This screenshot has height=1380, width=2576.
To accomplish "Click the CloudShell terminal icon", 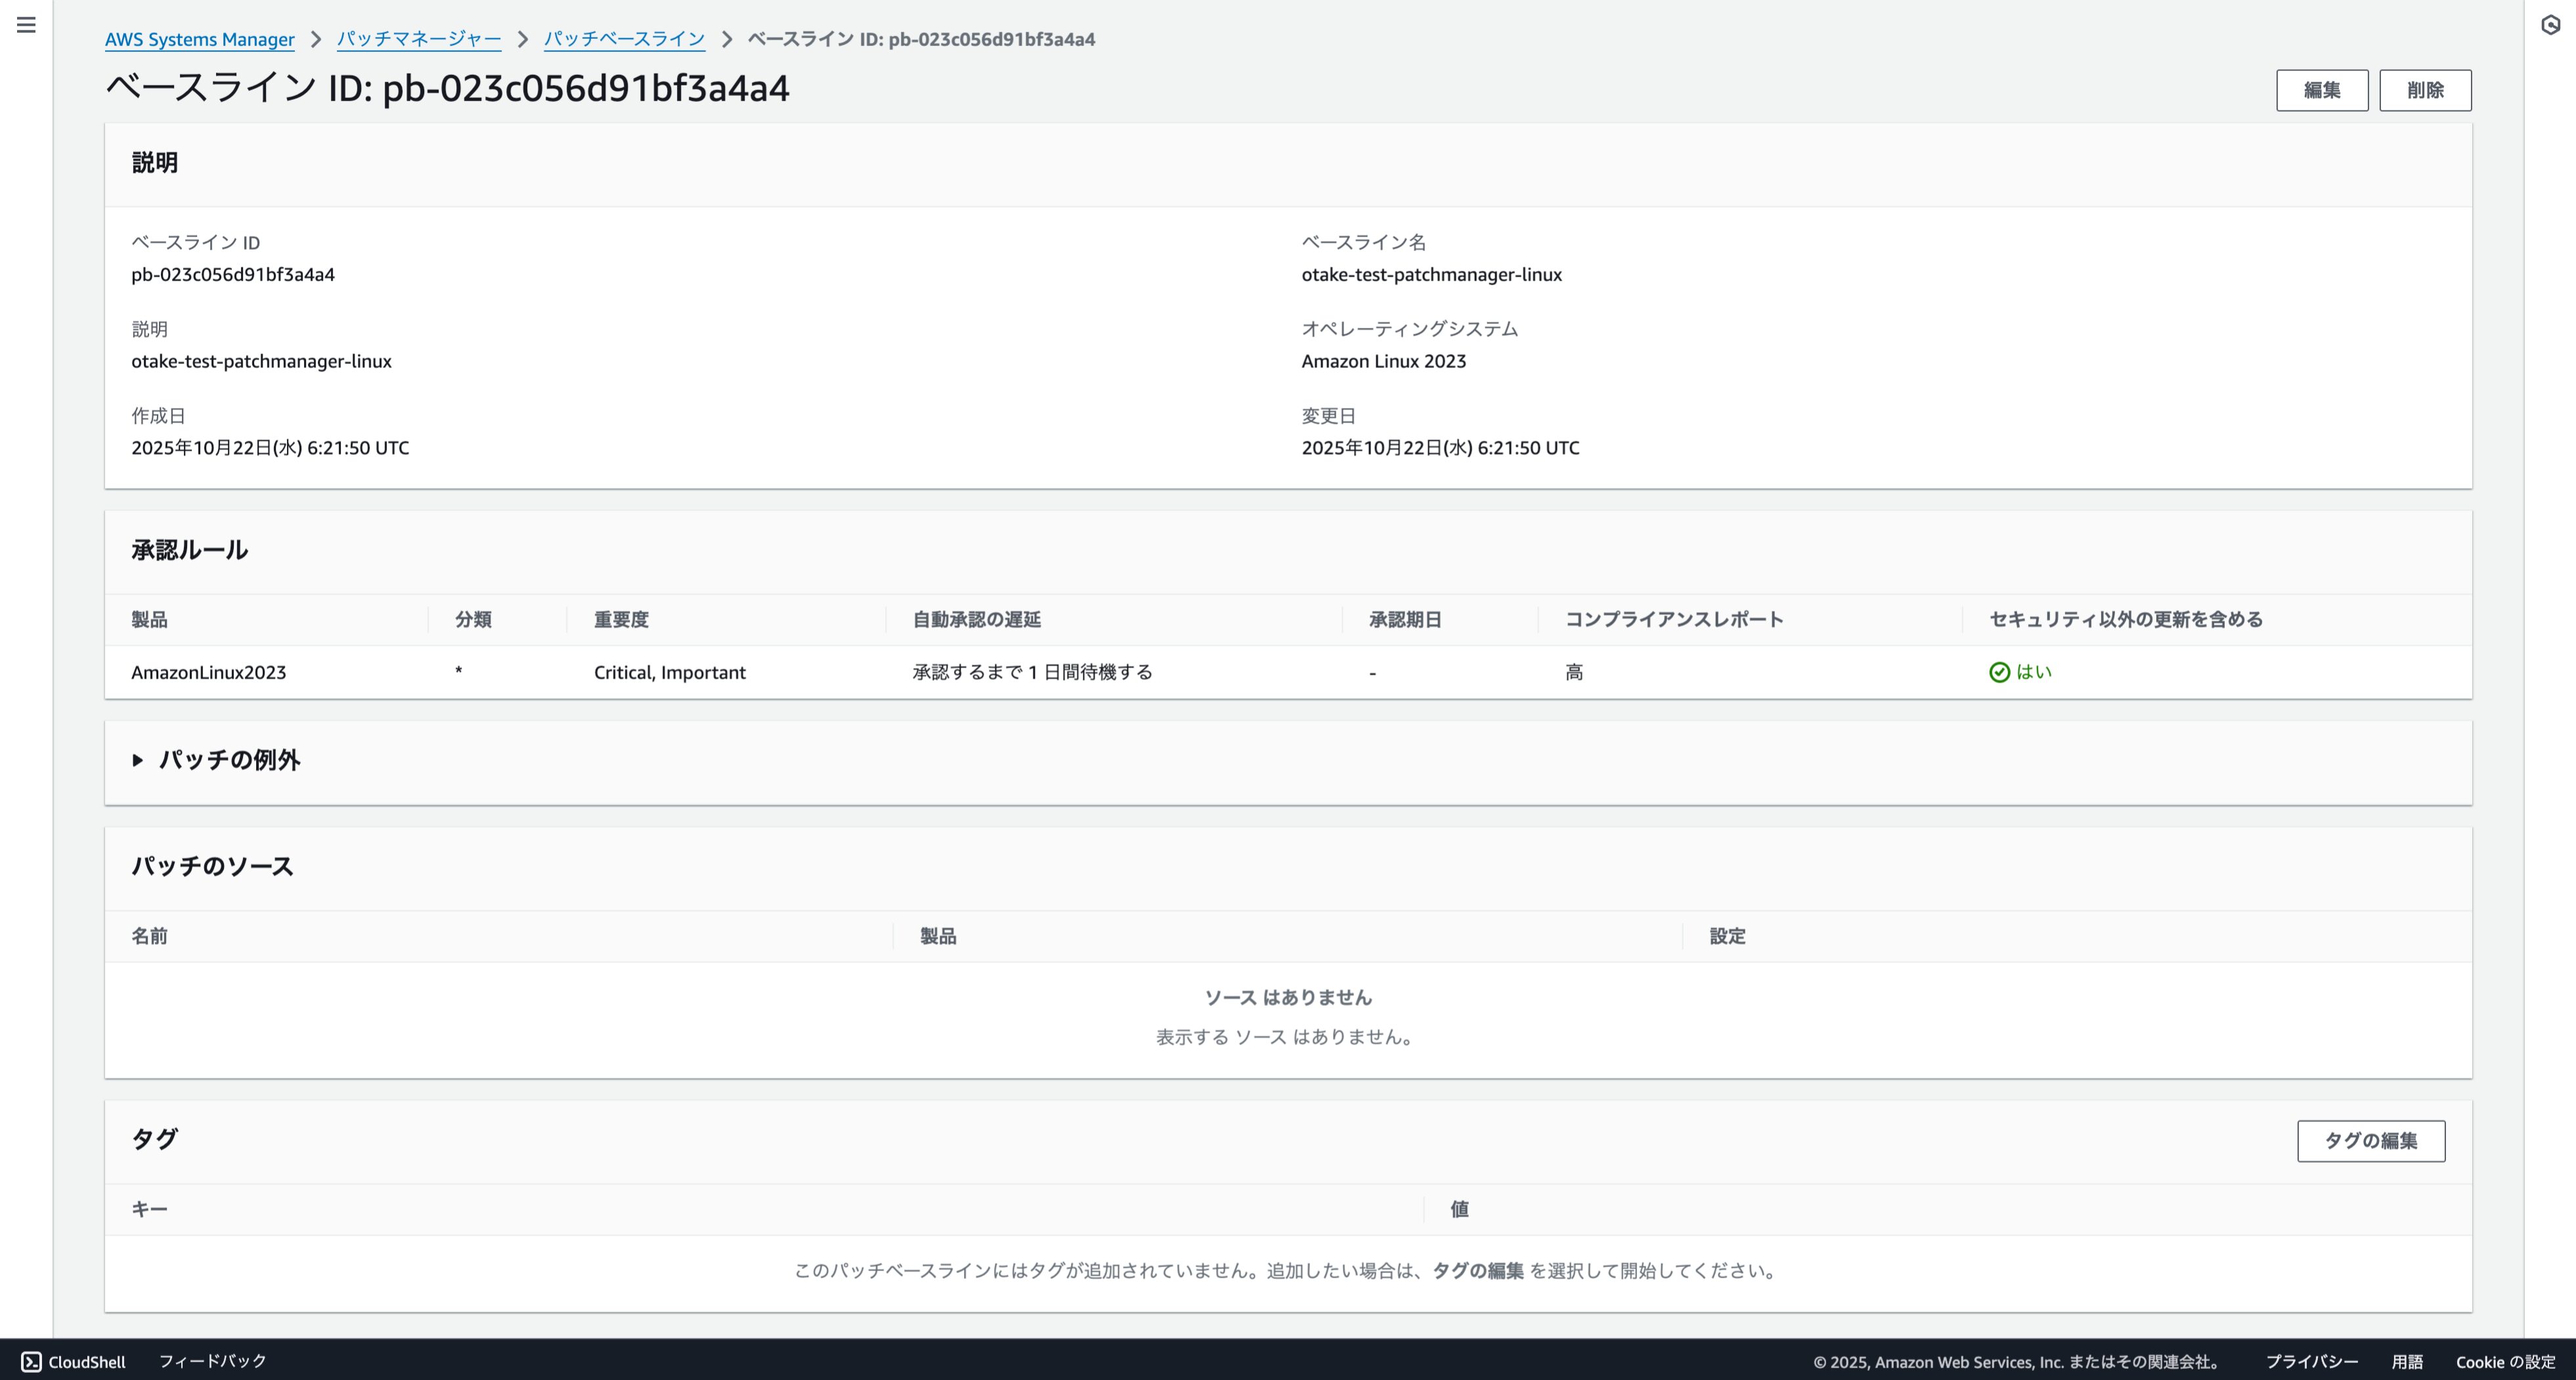I will (x=31, y=1362).
